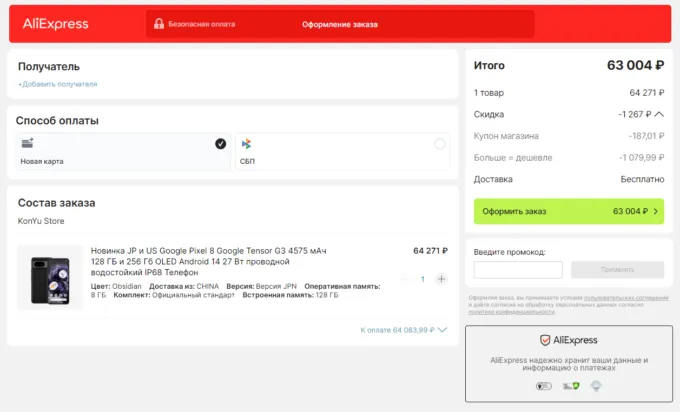Screen dimensions: 680x412
Task: Click the Оформить заказ green button
Action: pos(568,211)
